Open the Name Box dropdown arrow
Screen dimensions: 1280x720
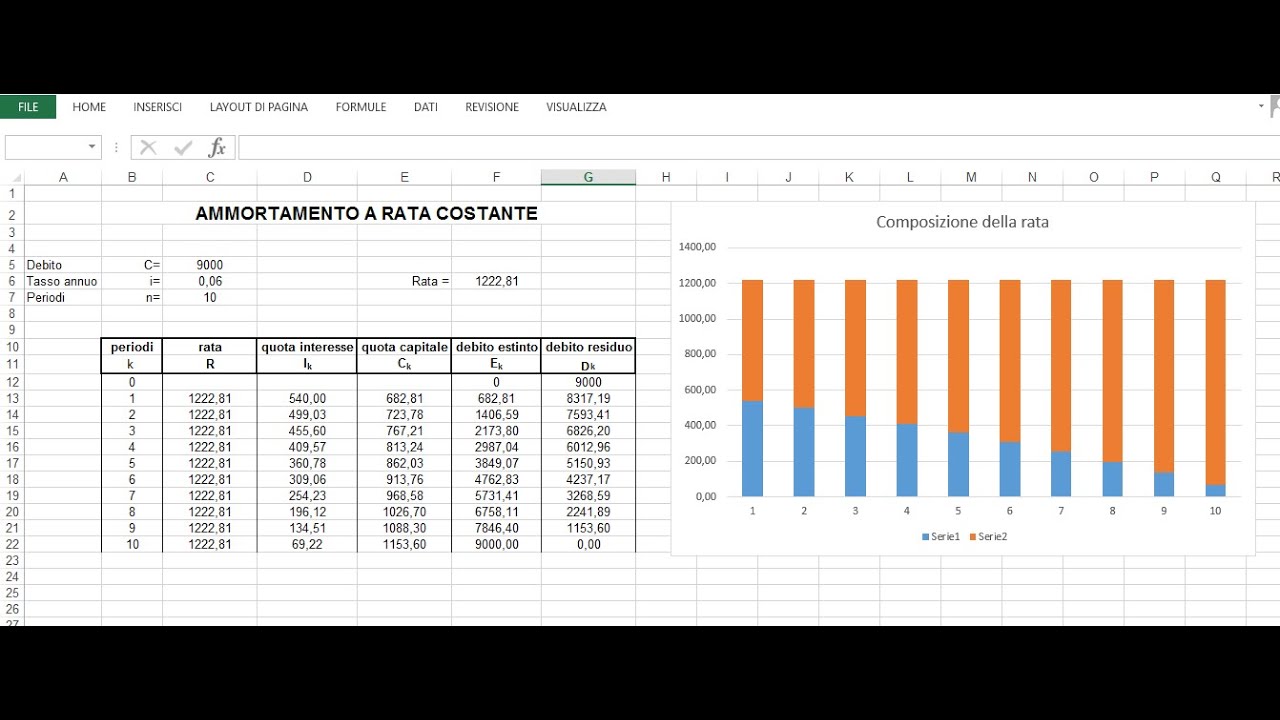tap(92, 147)
